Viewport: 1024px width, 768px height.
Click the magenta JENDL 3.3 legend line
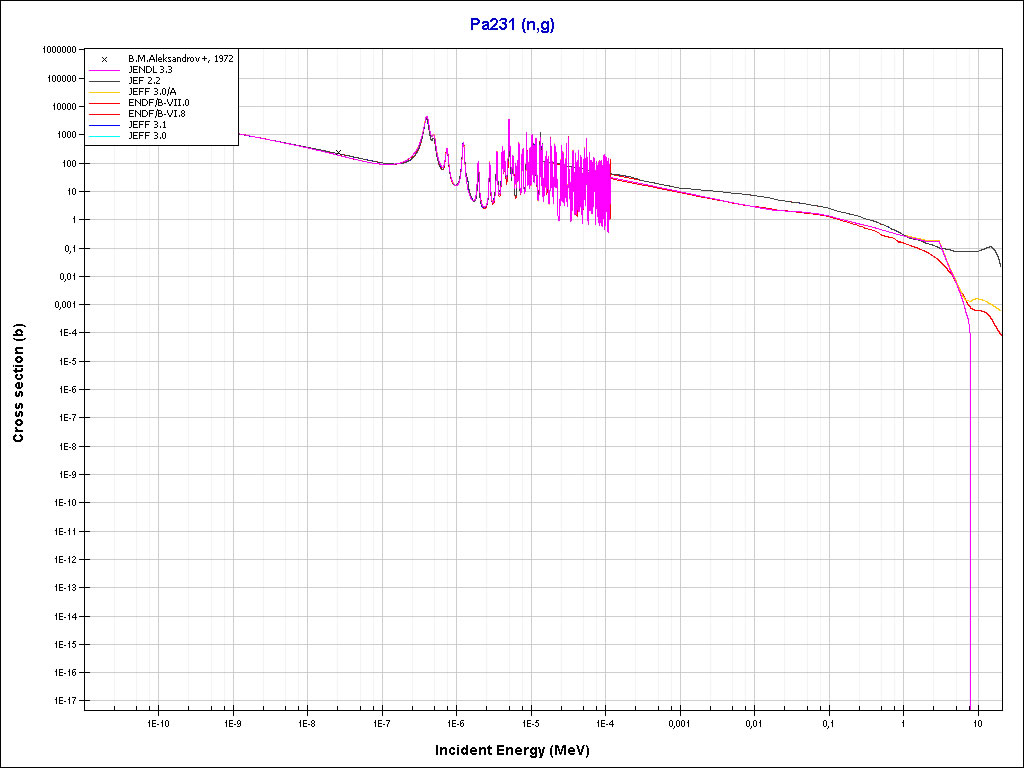pyautogui.click(x=104, y=70)
